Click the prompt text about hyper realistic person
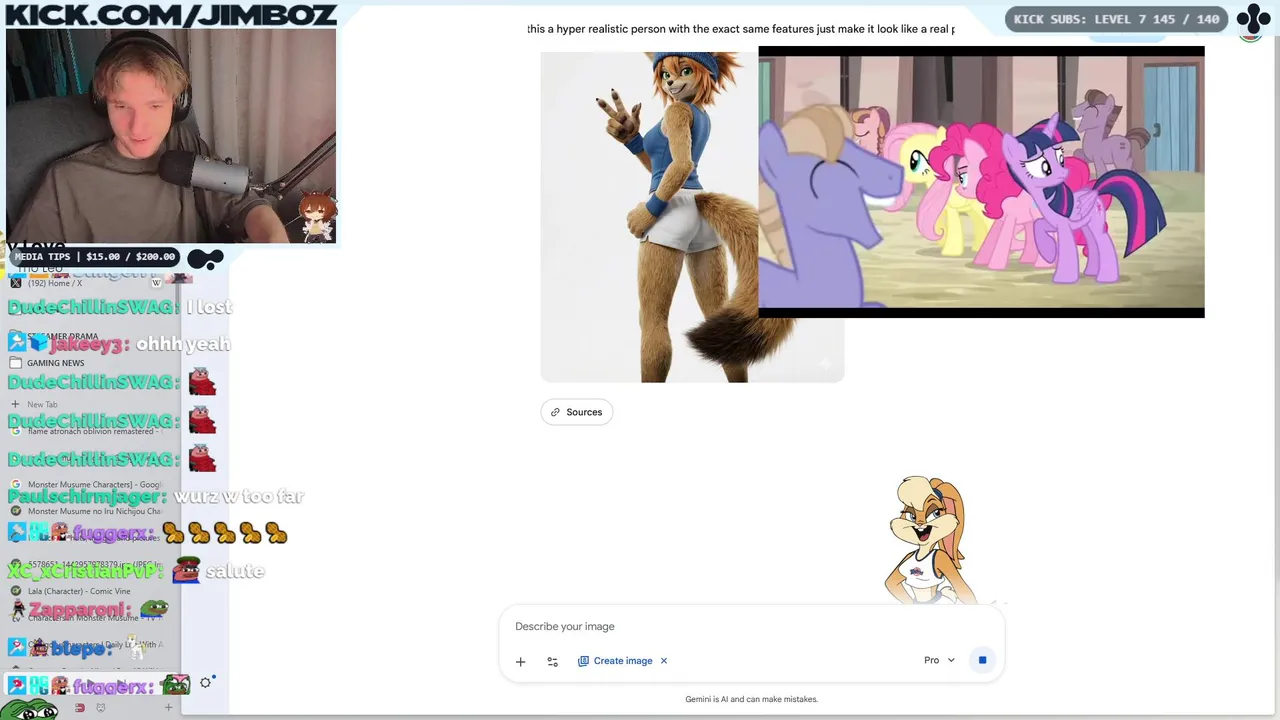This screenshot has height=720, width=1280. click(x=741, y=29)
